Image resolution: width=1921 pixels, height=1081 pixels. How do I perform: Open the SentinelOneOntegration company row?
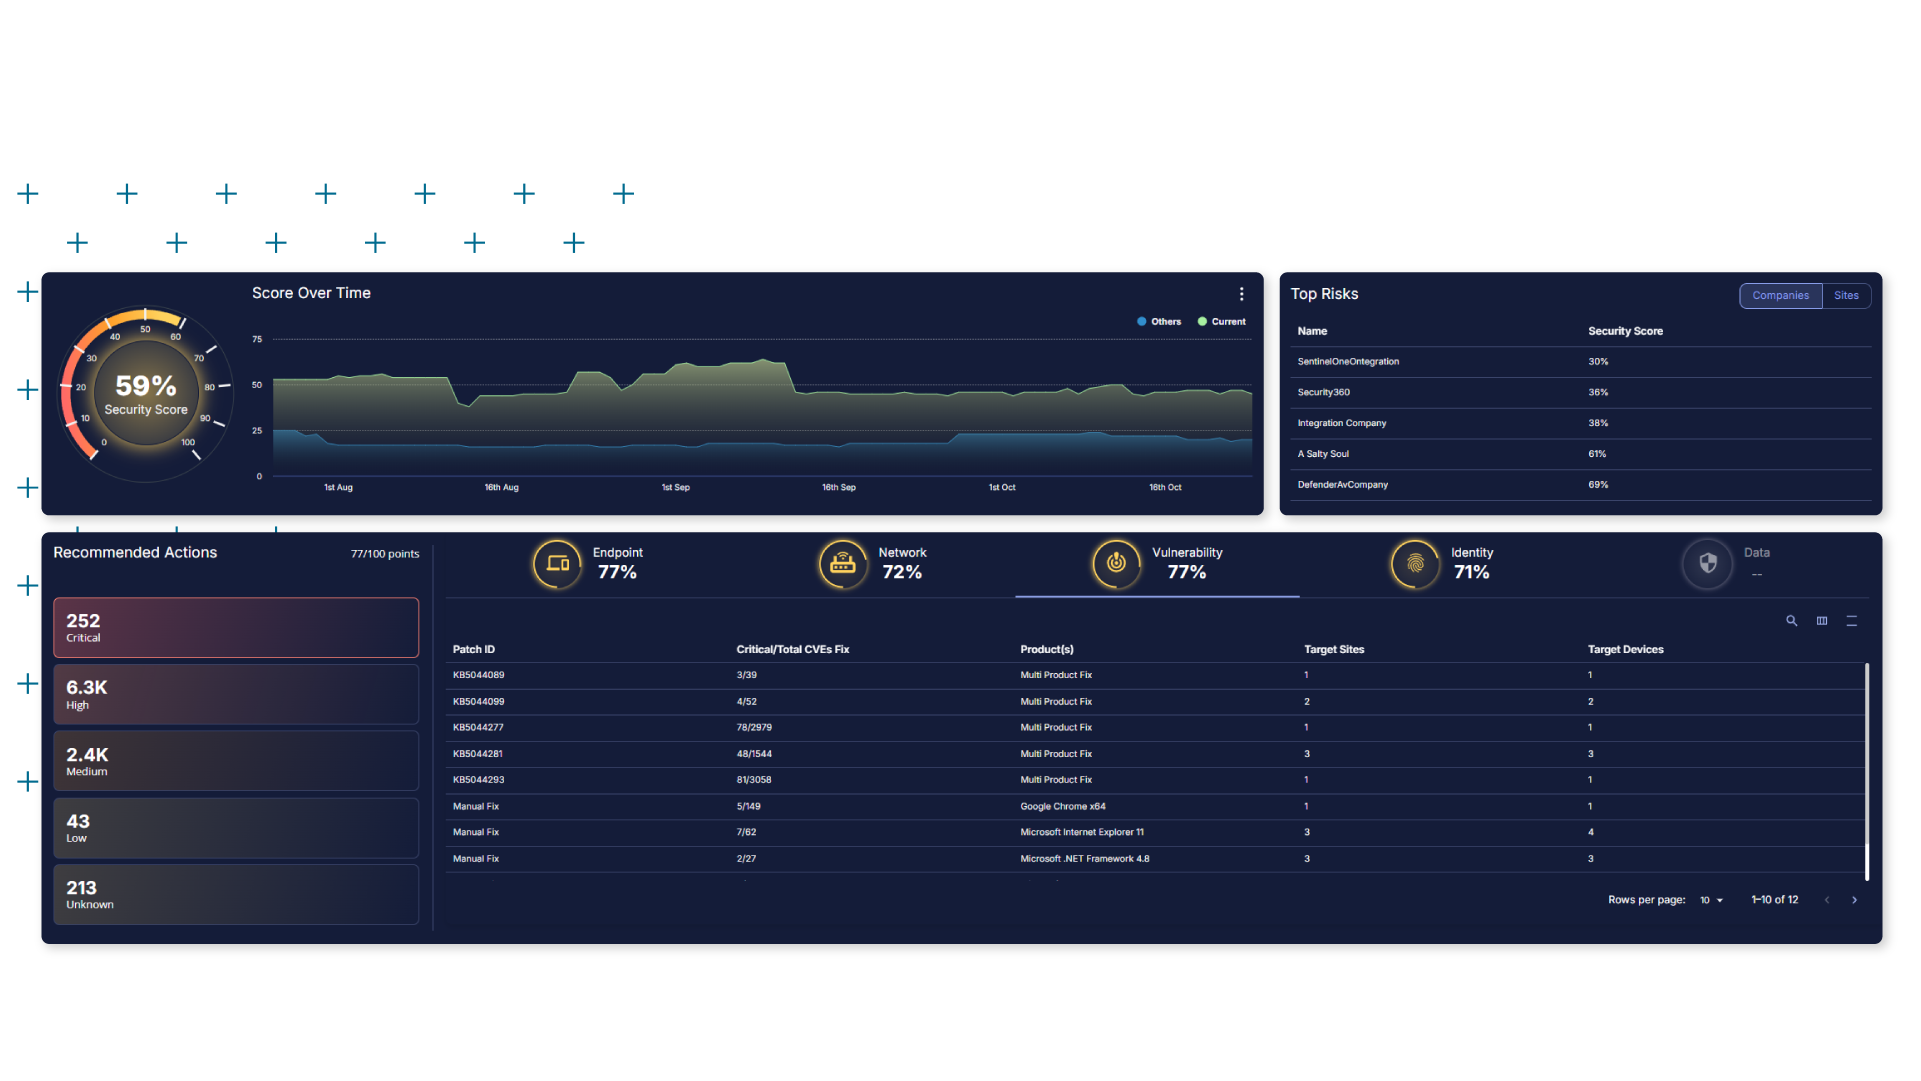1348,362
